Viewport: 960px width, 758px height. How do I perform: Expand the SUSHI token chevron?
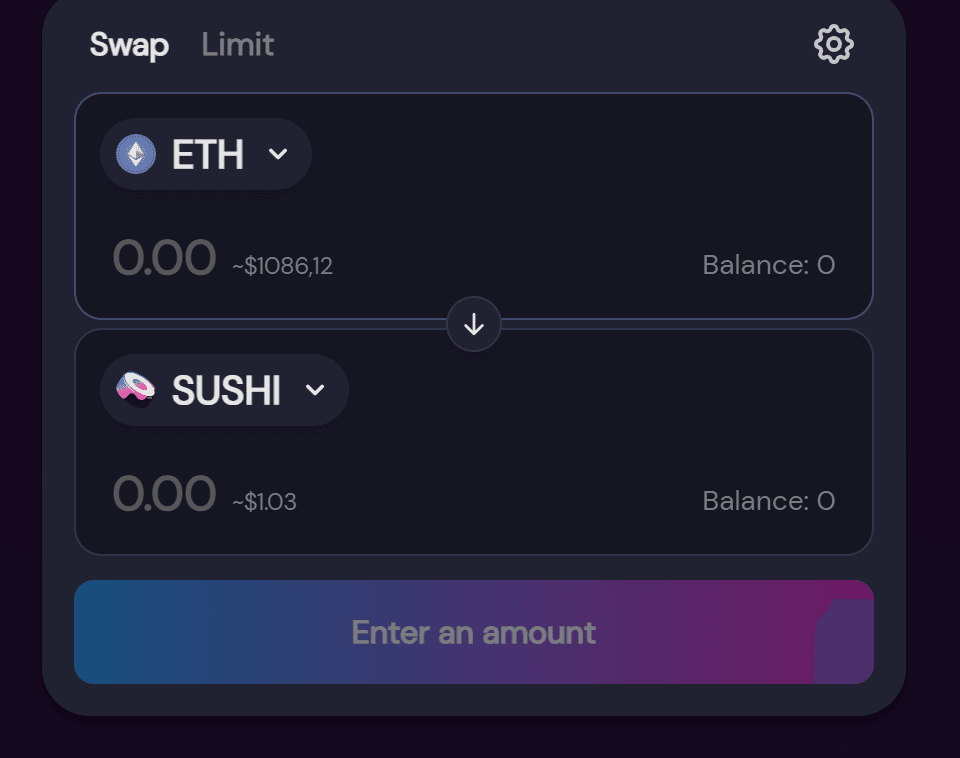coord(315,389)
